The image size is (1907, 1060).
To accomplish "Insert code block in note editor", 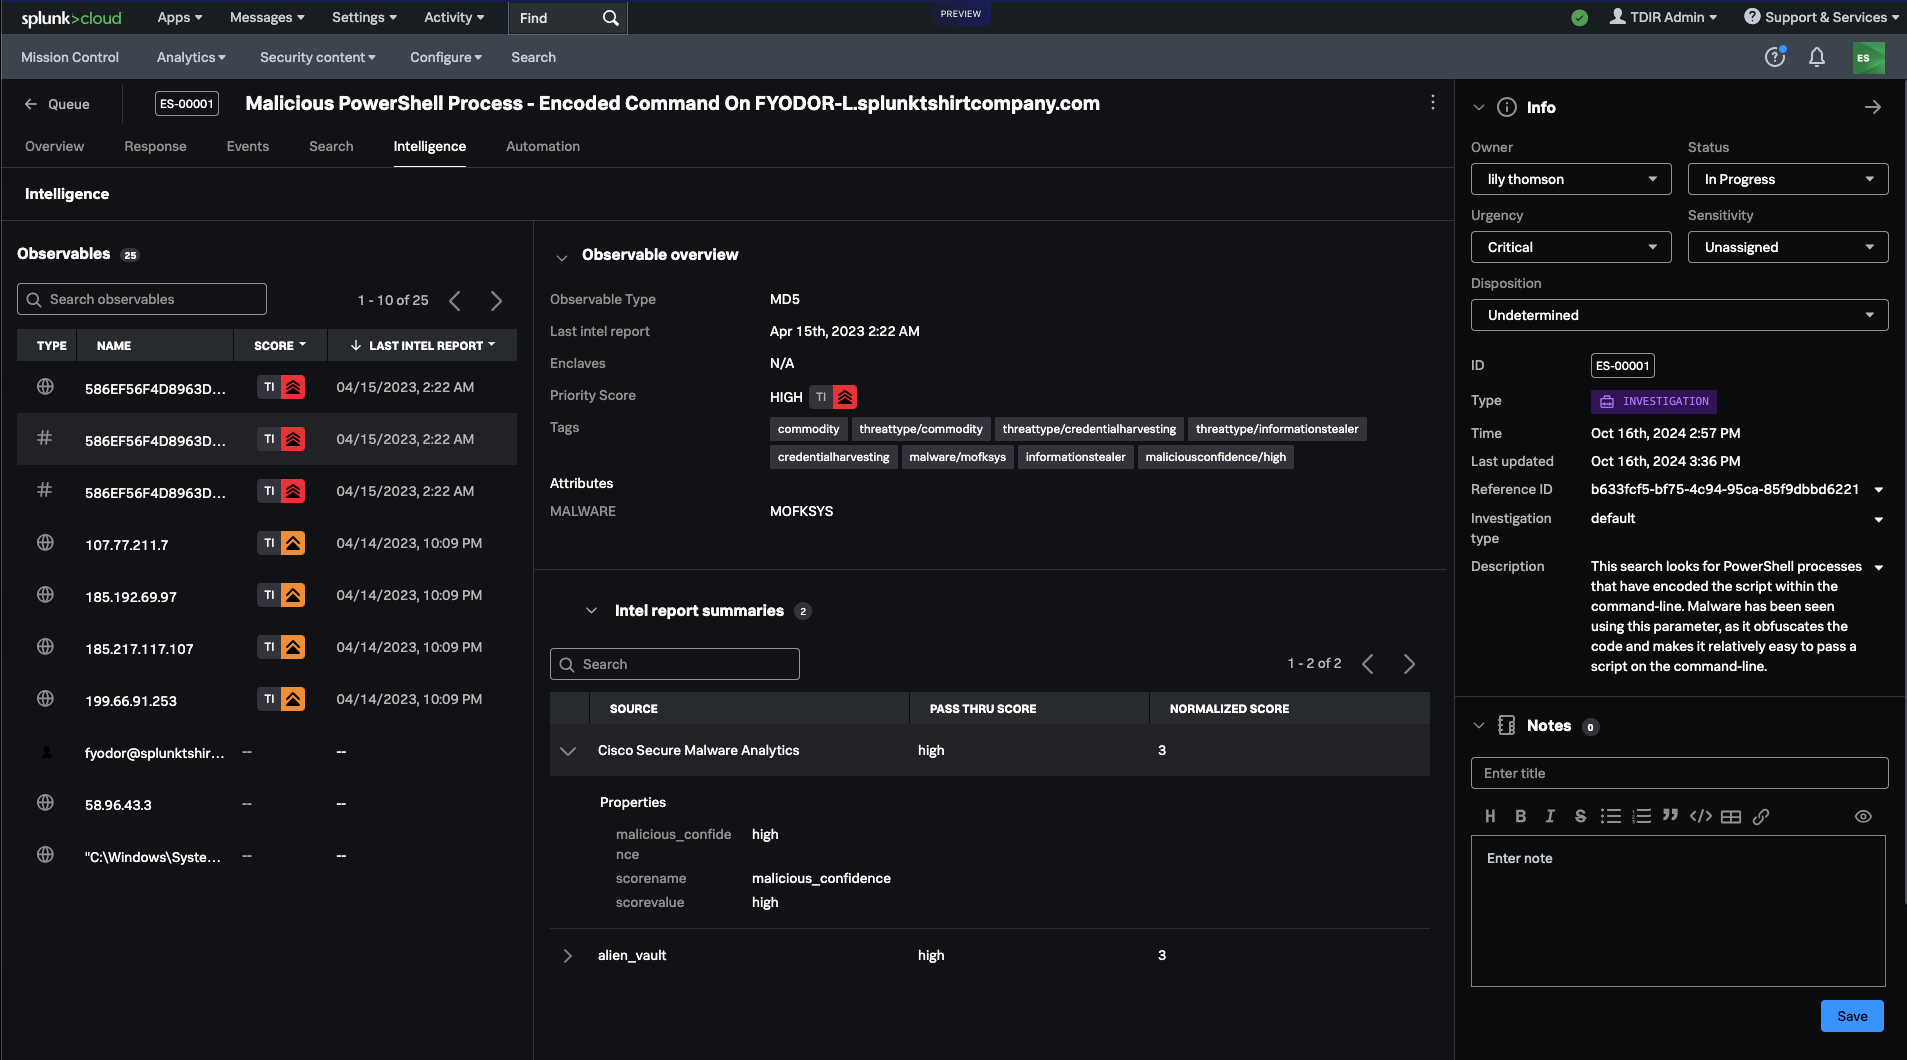I will (x=1700, y=816).
